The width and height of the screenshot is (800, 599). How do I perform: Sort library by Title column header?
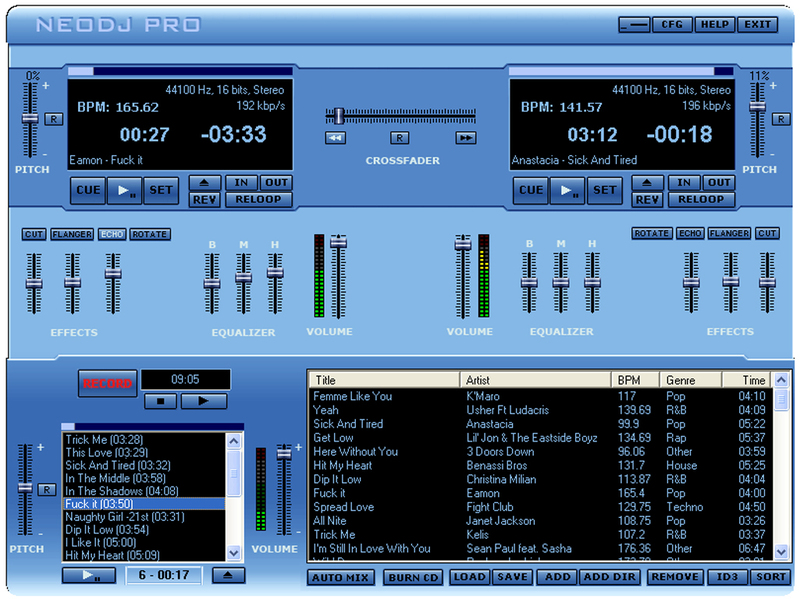384,380
